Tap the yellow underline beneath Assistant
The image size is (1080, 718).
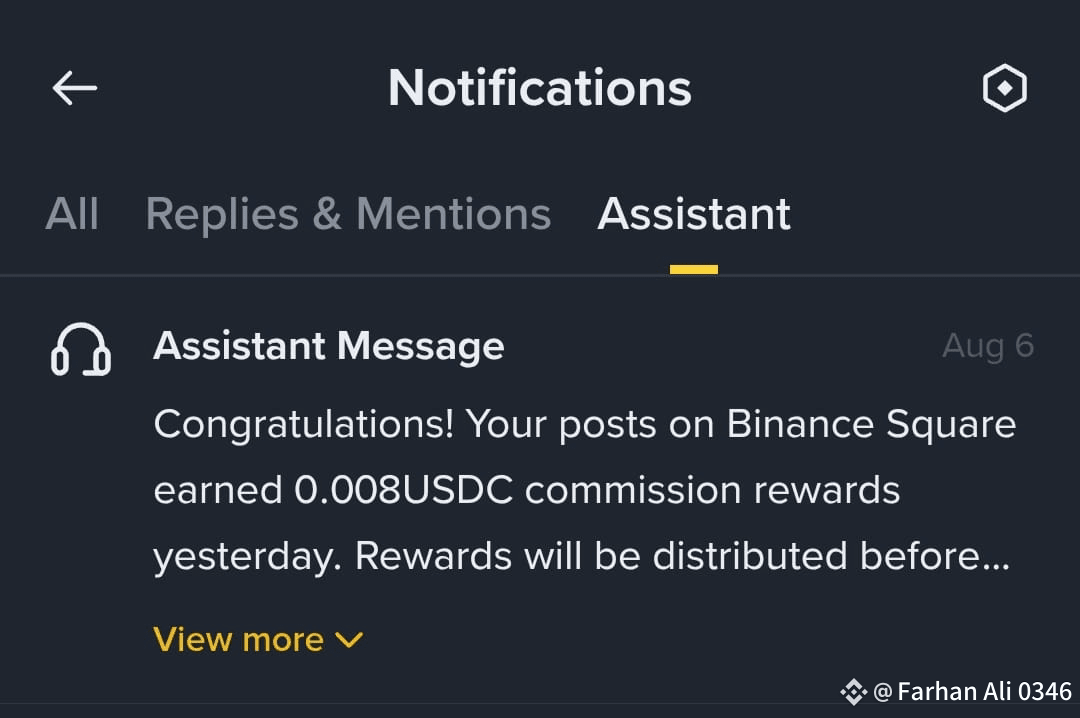coord(694,269)
